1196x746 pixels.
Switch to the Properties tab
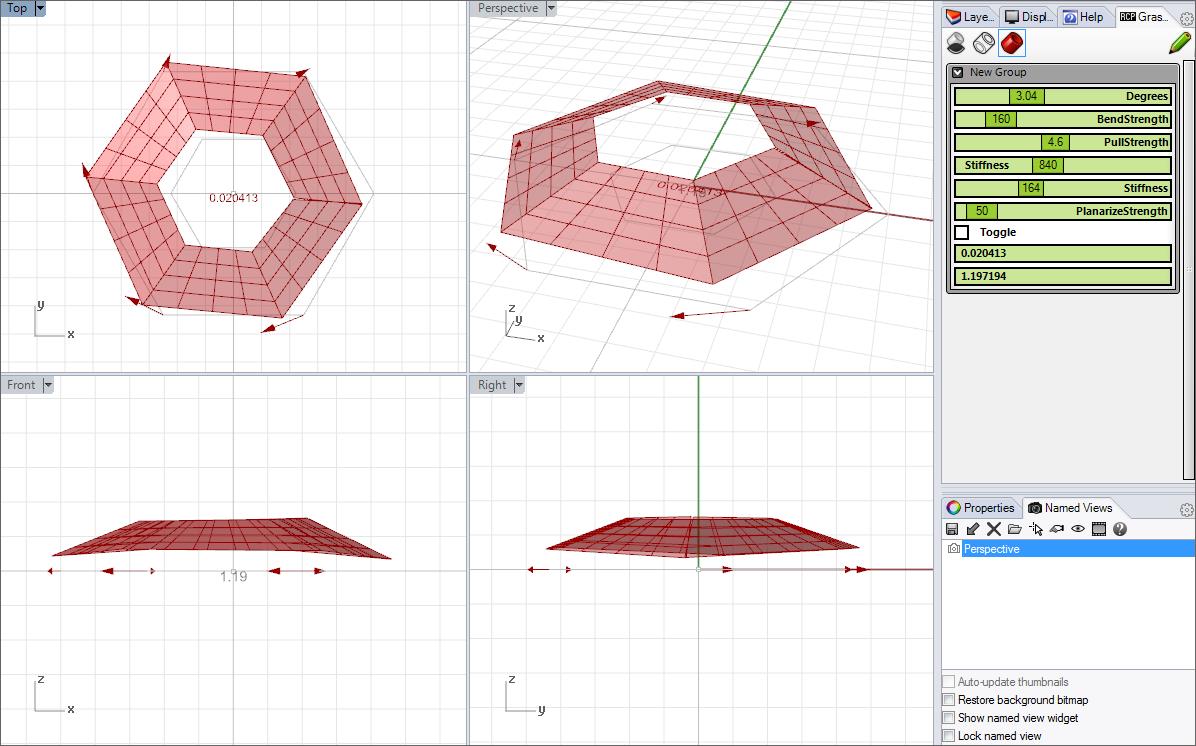coord(981,508)
